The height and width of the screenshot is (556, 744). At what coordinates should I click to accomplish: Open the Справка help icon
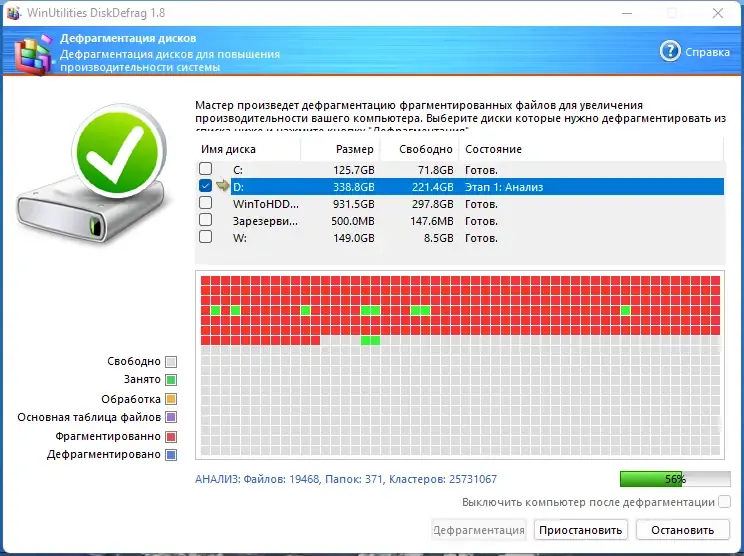(670, 51)
